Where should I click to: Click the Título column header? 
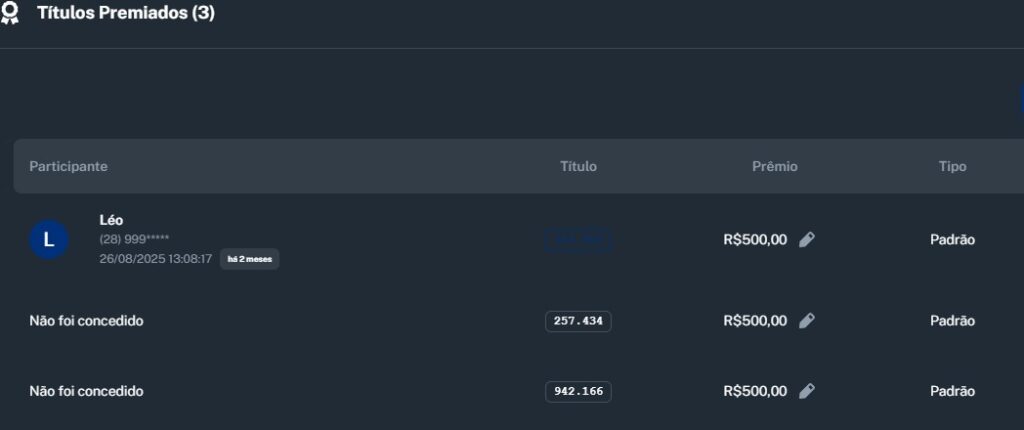[578, 166]
